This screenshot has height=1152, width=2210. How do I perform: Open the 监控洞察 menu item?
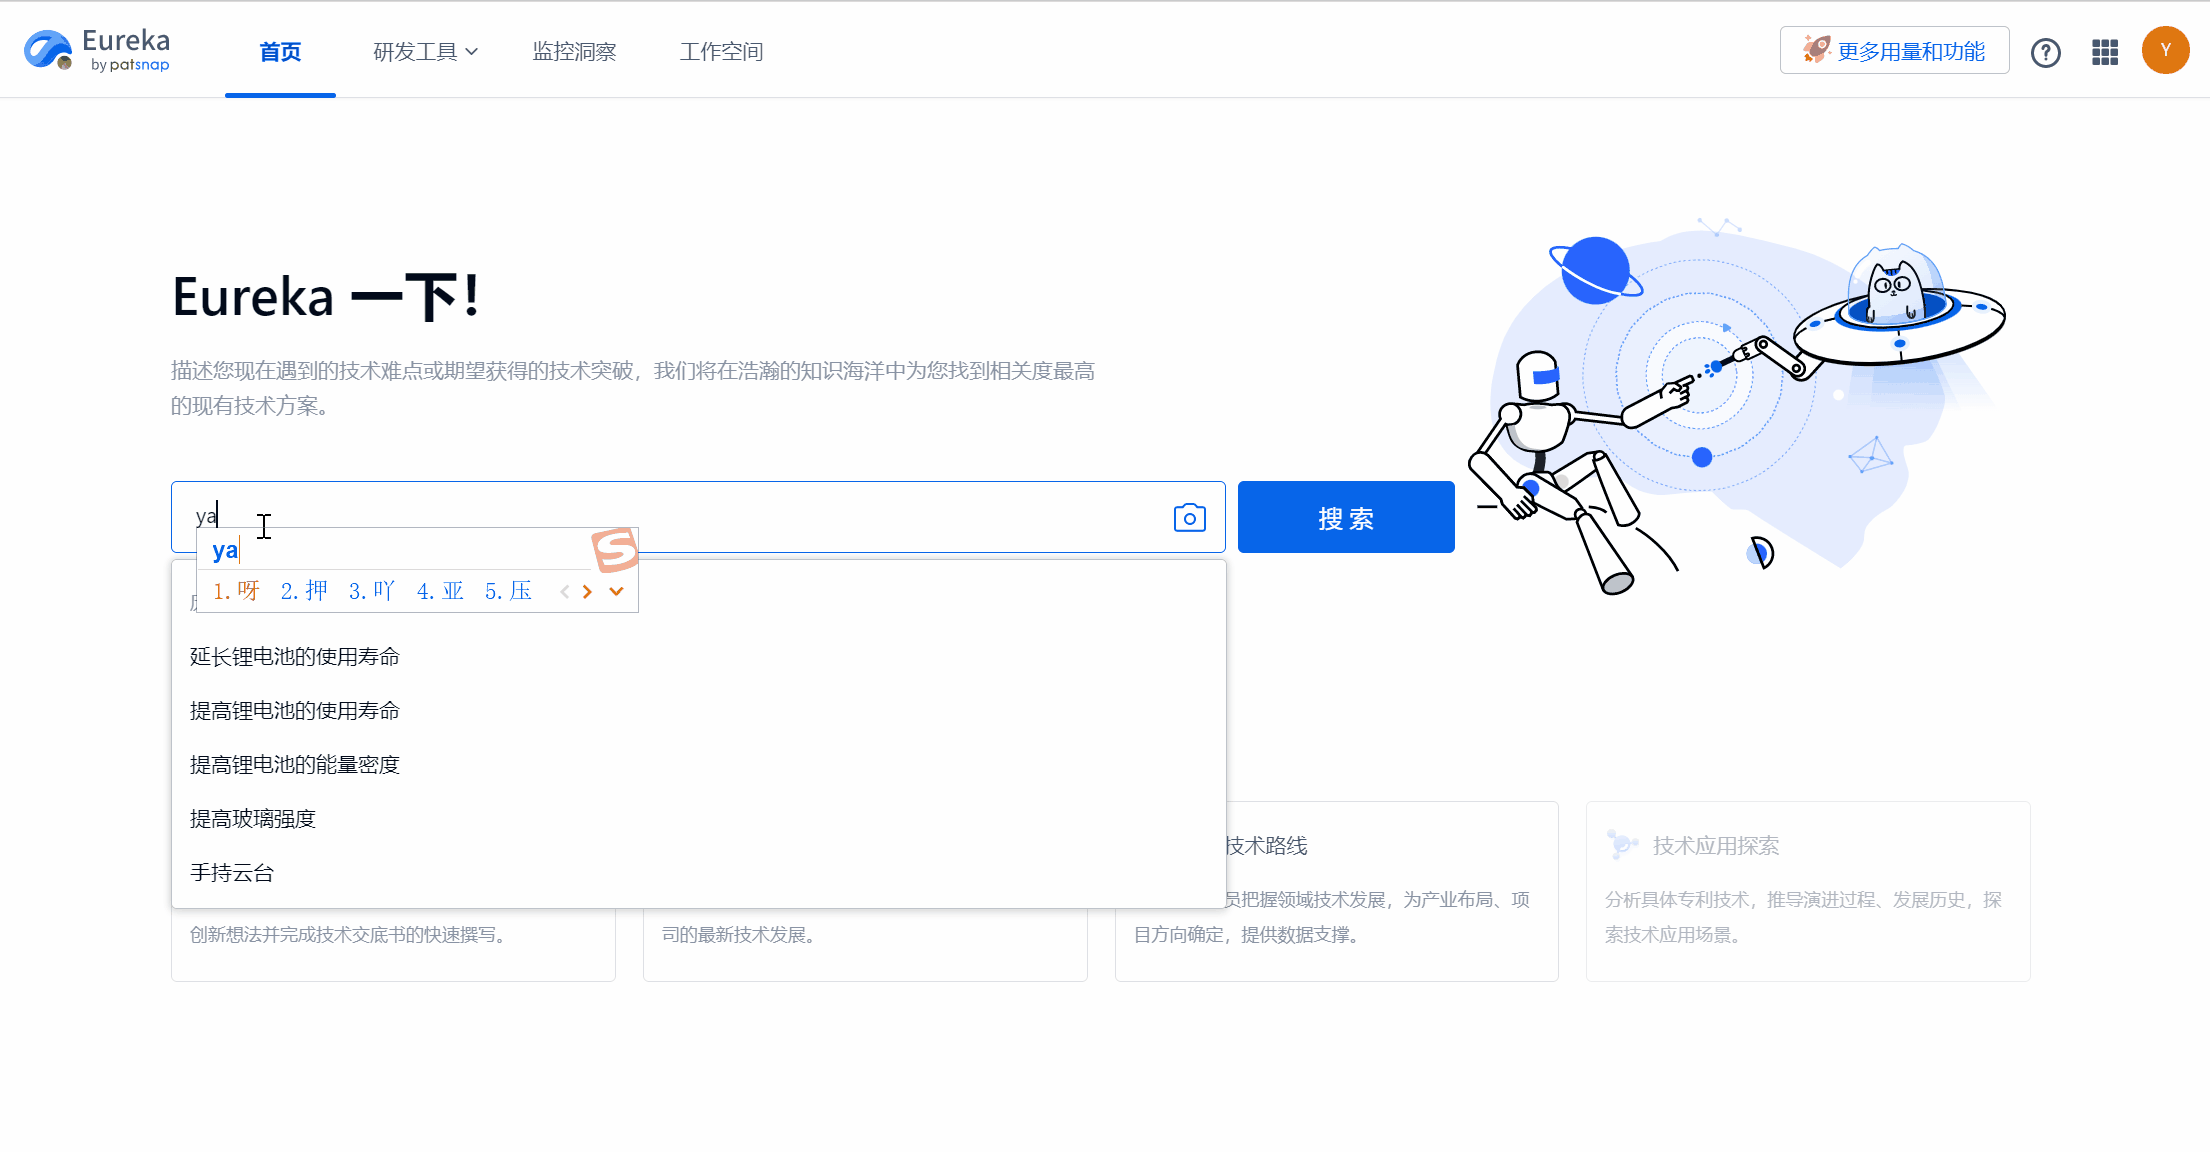point(574,52)
